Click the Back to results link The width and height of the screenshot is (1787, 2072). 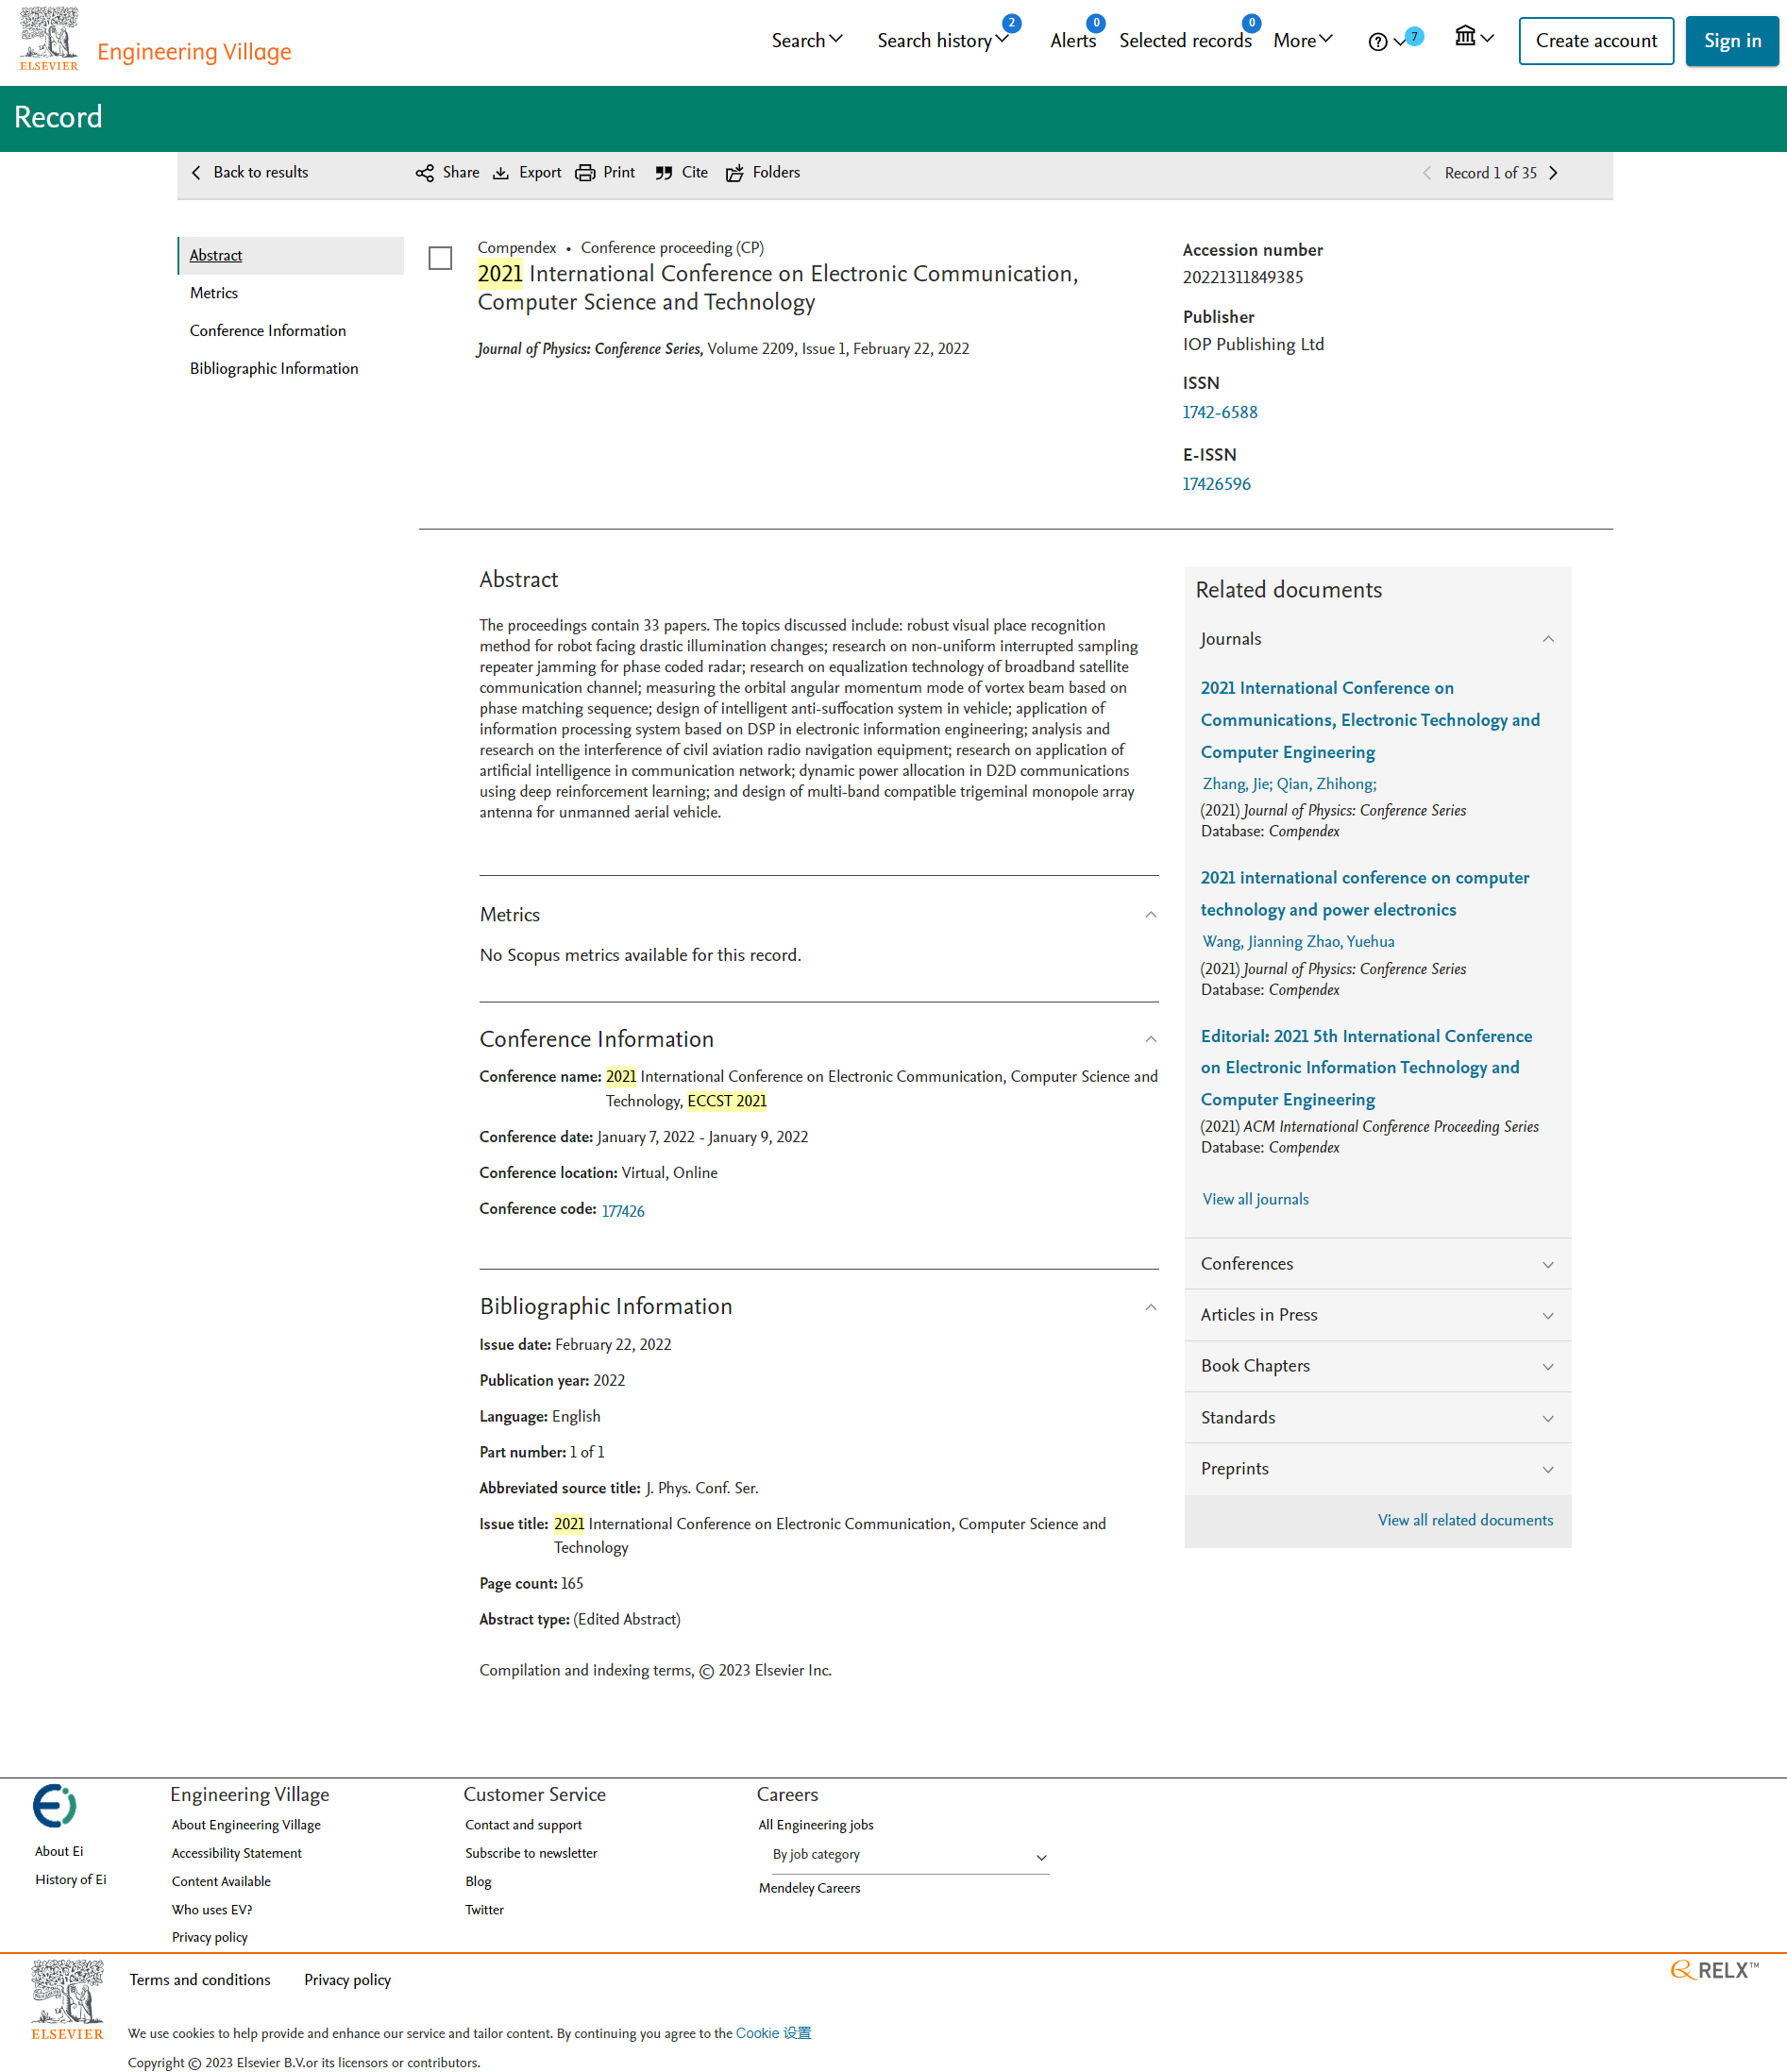click(261, 173)
